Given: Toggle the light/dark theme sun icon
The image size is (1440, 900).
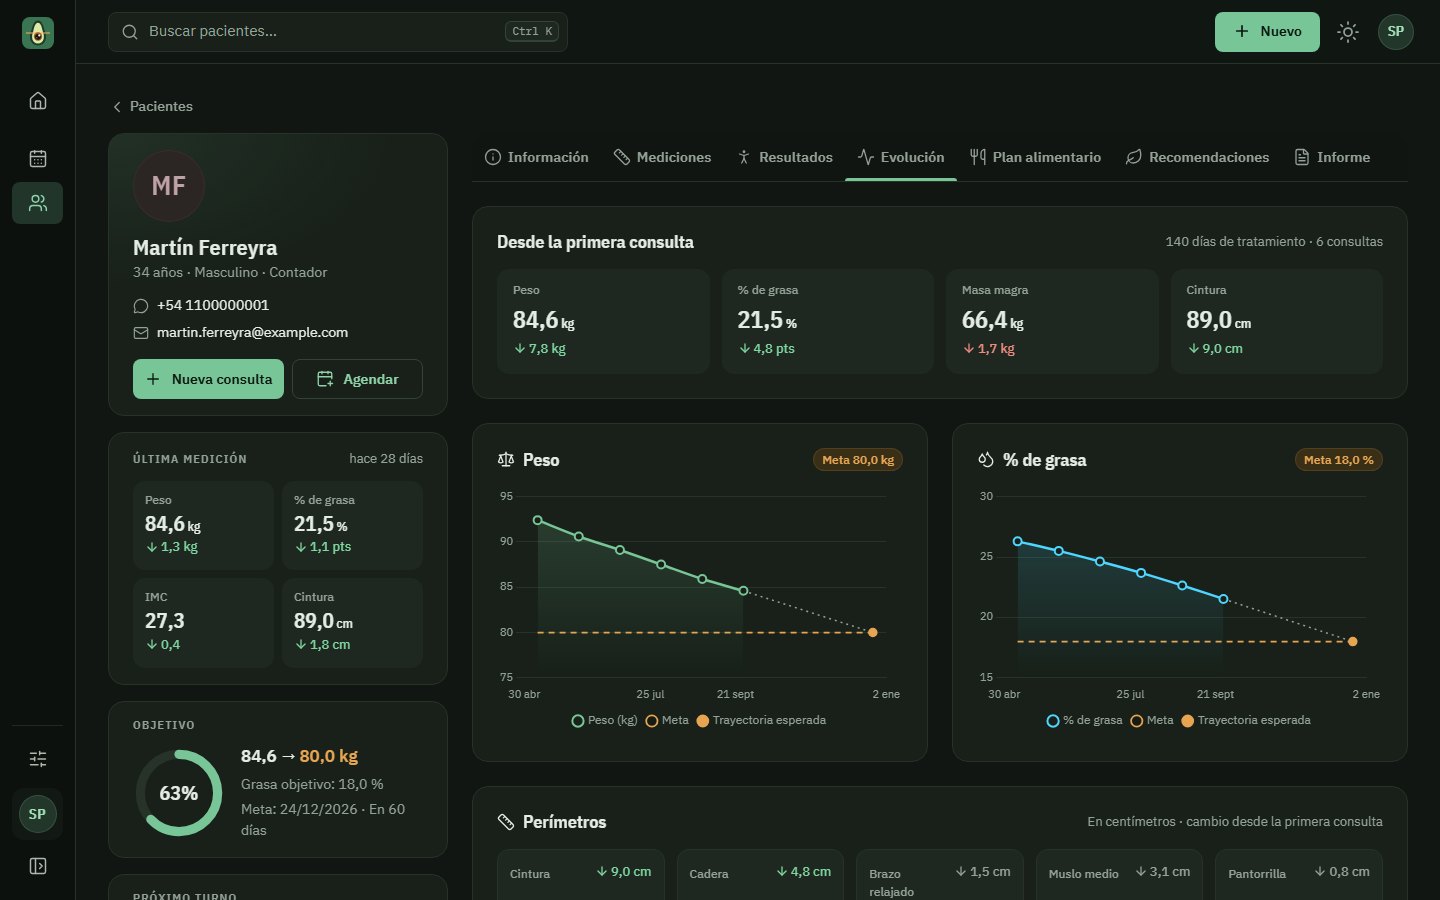Looking at the screenshot, I should coord(1348,32).
